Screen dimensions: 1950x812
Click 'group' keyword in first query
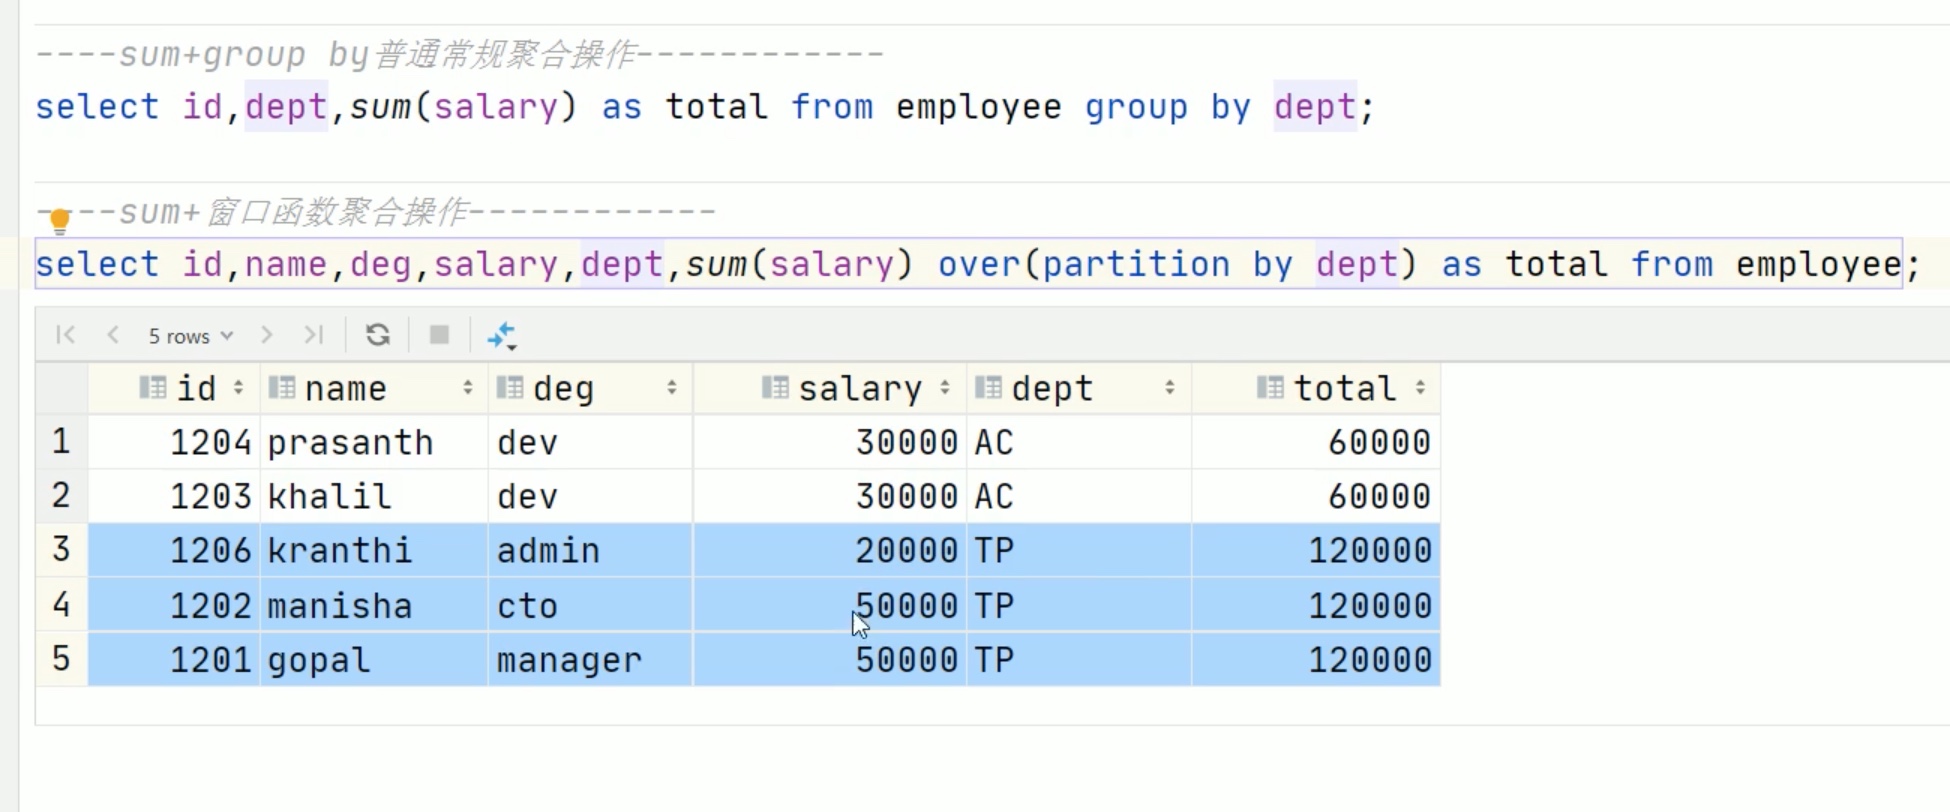(1136, 106)
